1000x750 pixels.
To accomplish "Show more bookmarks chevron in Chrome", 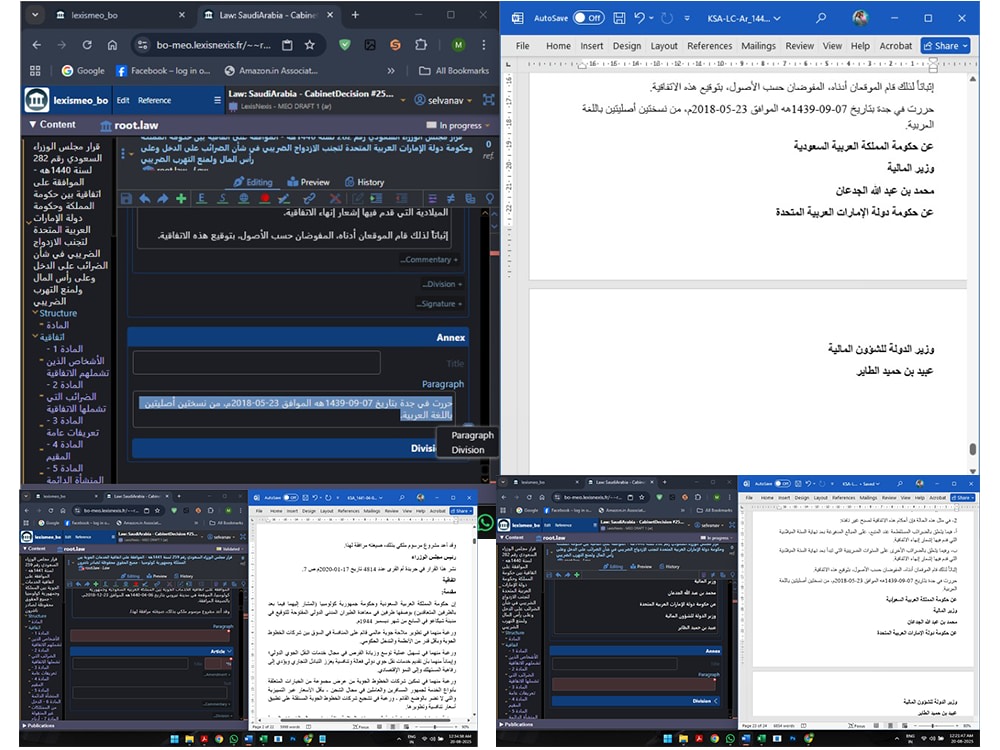I will click(x=391, y=71).
